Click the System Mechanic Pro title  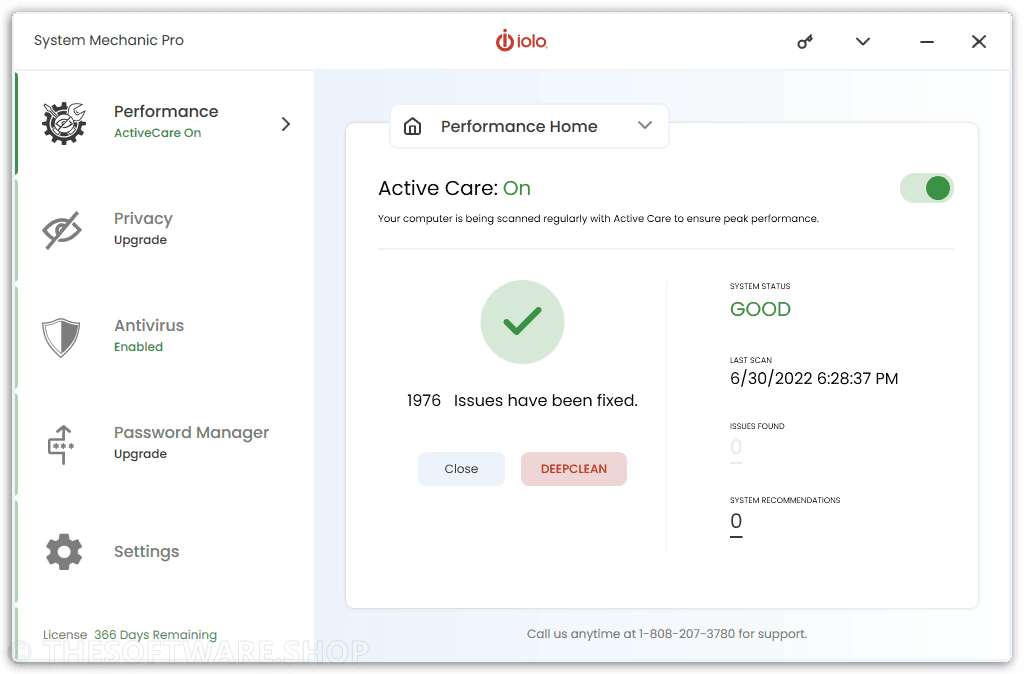(109, 40)
